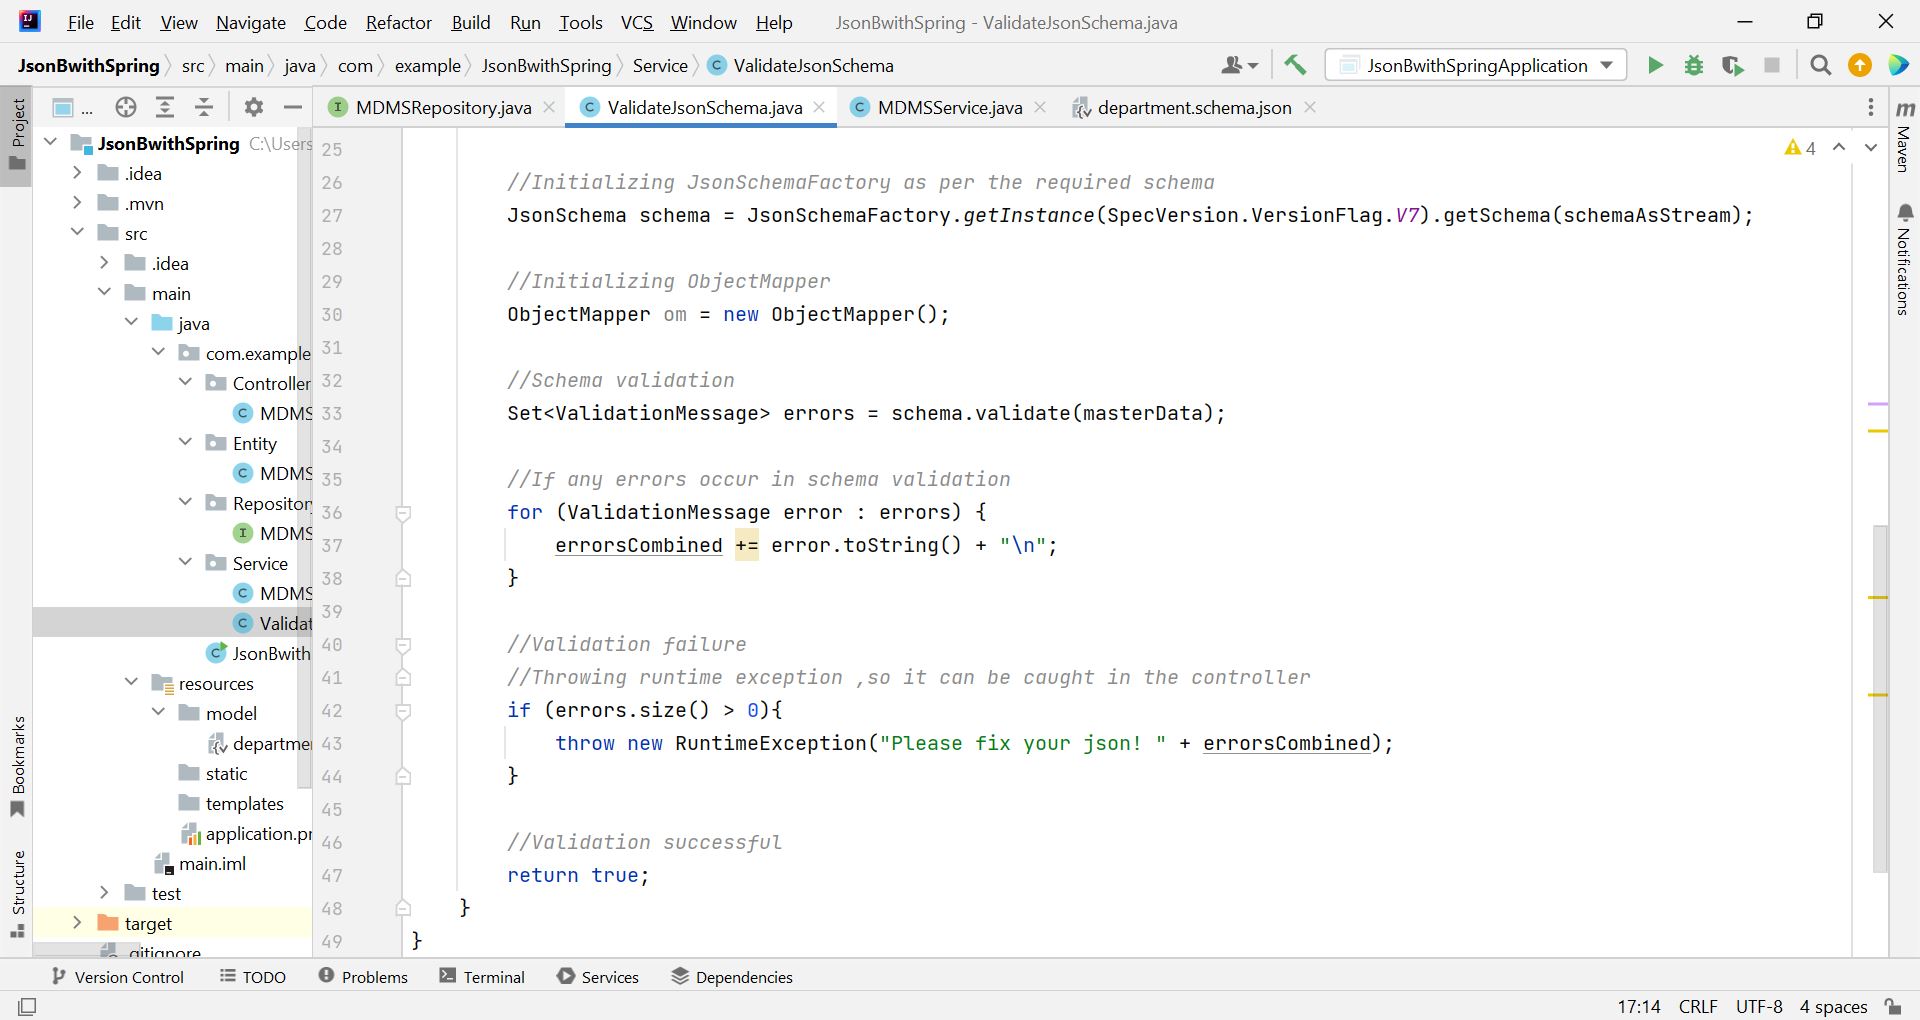Open the Refactor menu
The image size is (1920, 1020).
[398, 22]
